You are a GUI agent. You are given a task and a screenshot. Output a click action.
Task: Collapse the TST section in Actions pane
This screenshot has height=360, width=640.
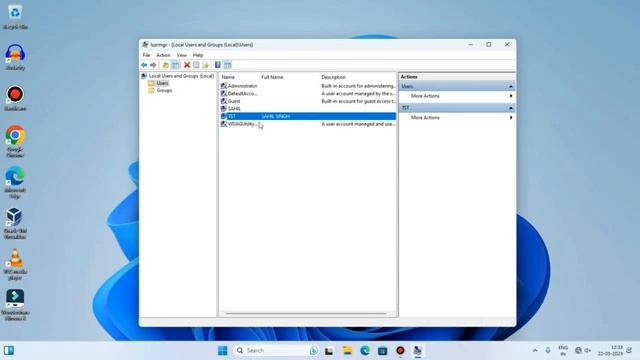pos(511,108)
